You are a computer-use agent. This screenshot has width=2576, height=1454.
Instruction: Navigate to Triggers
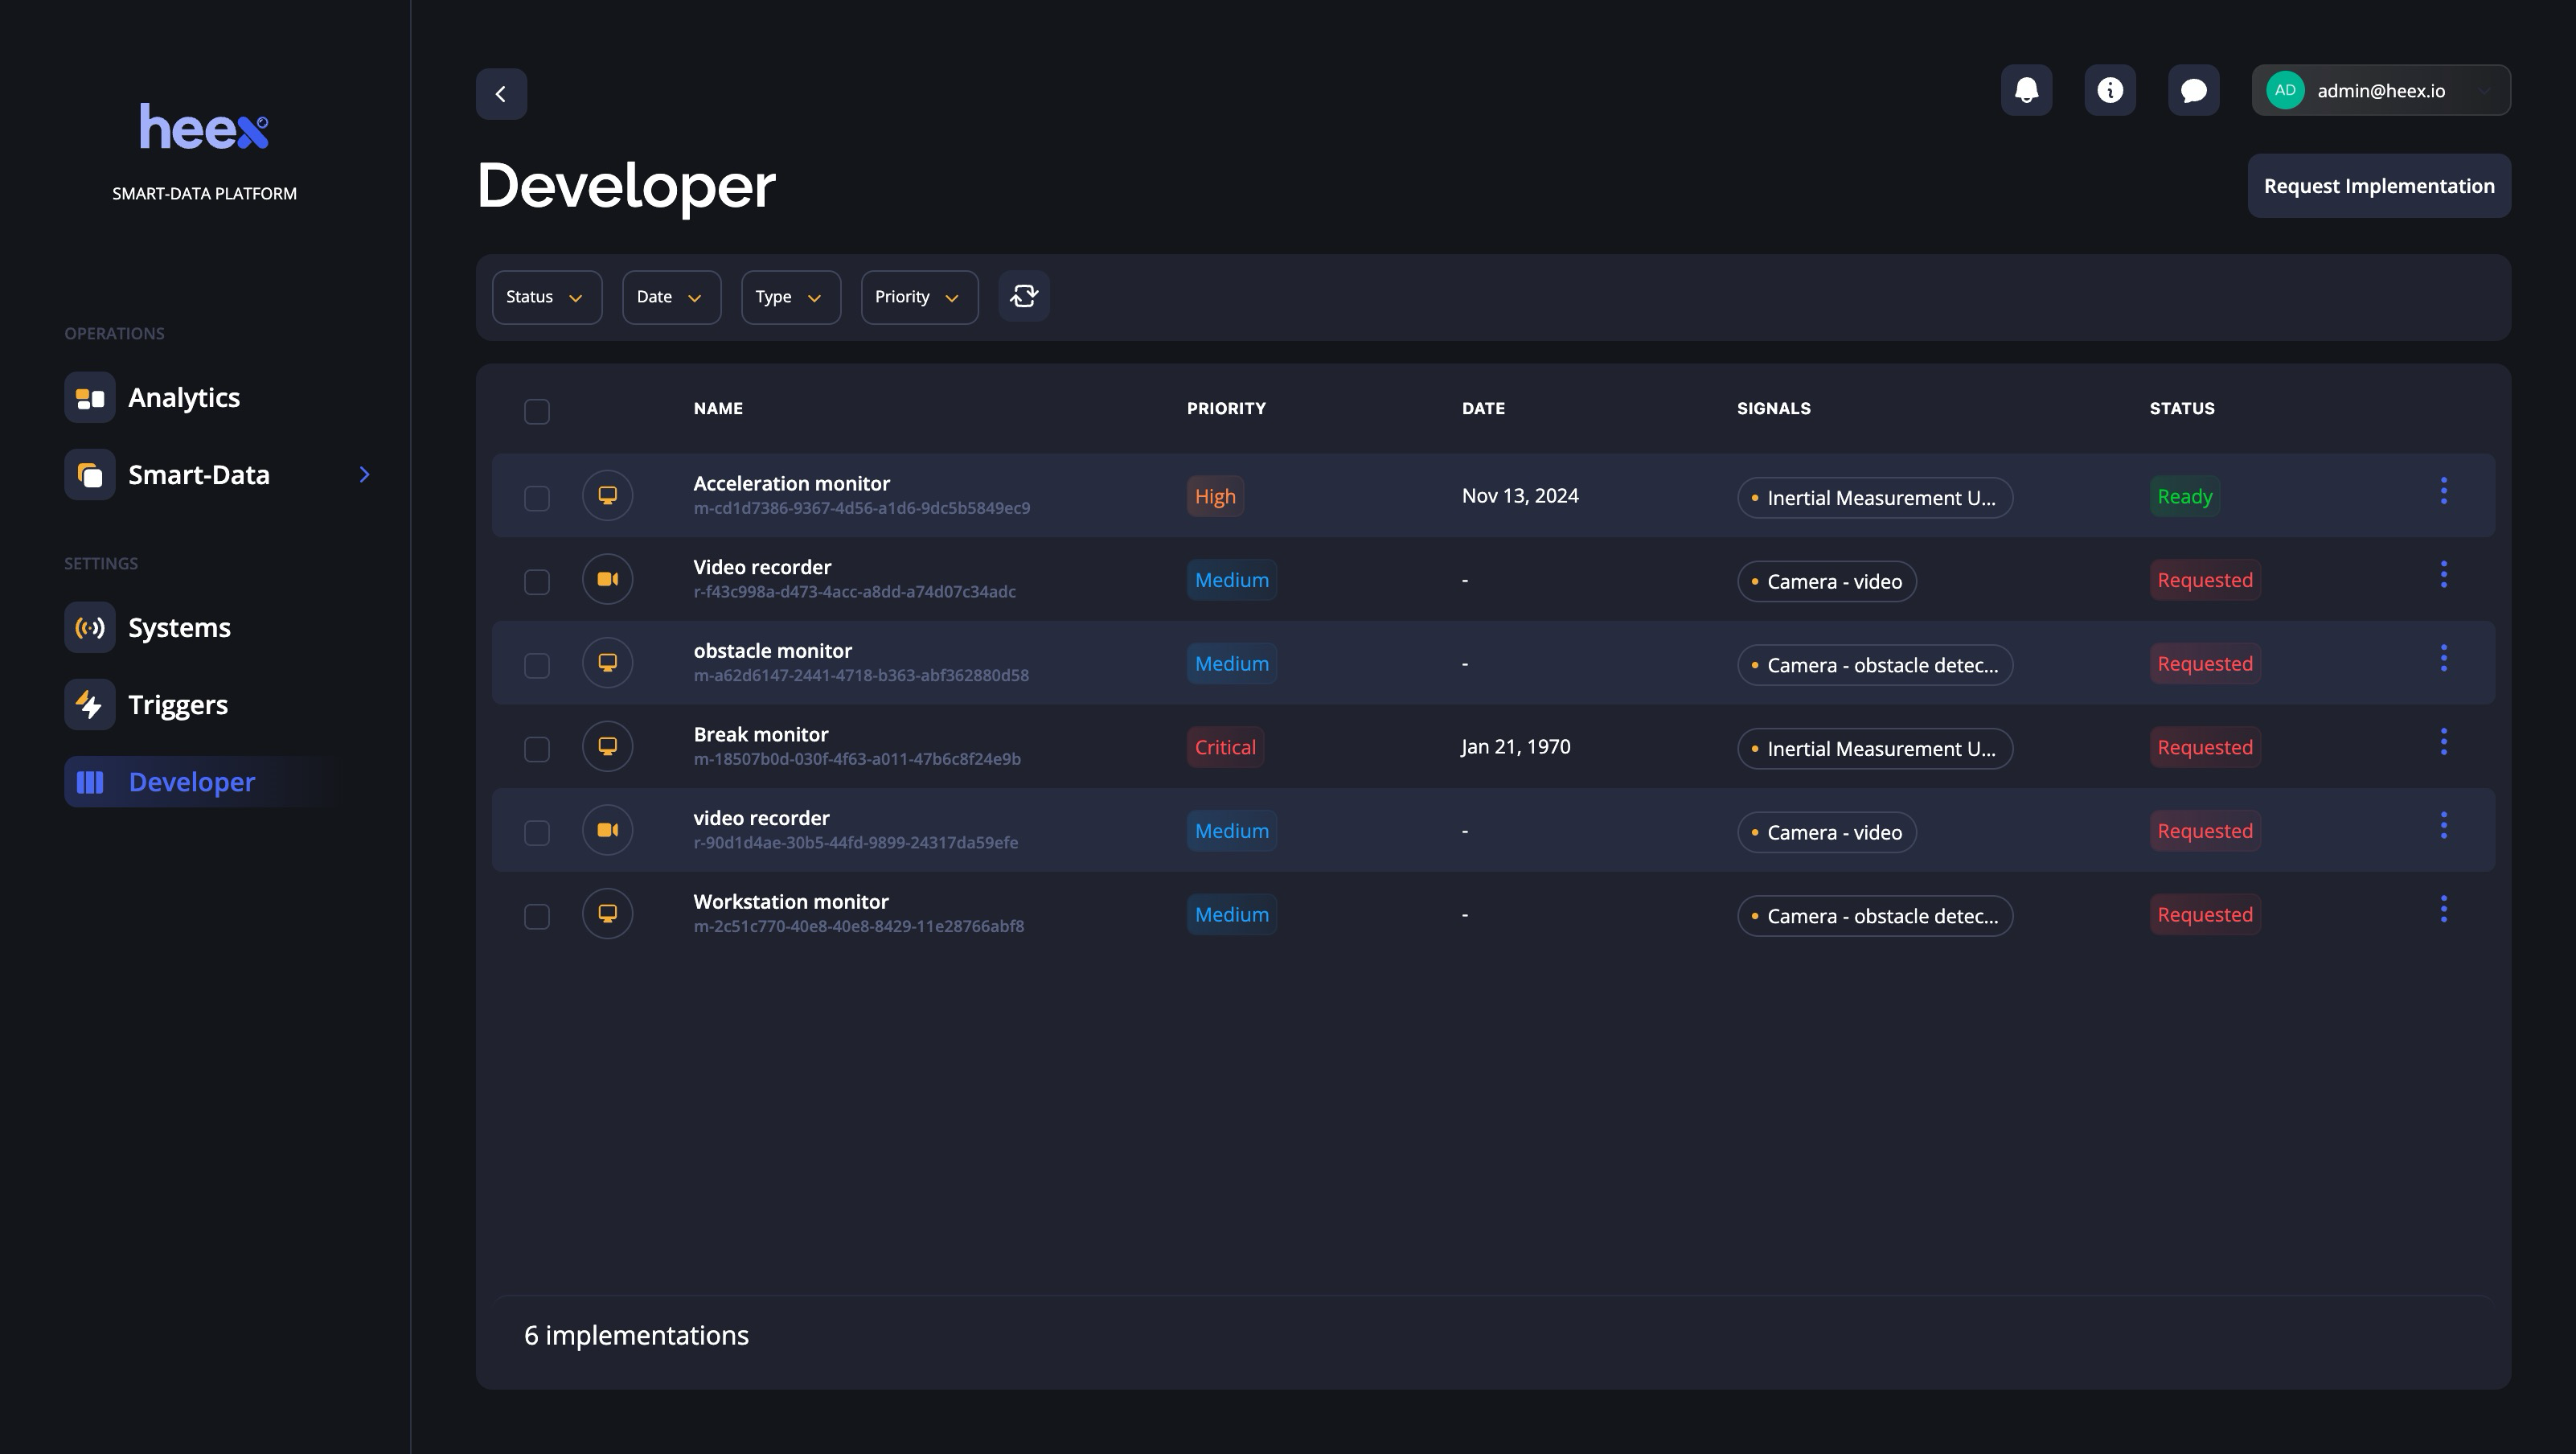click(x=178, y=705)
